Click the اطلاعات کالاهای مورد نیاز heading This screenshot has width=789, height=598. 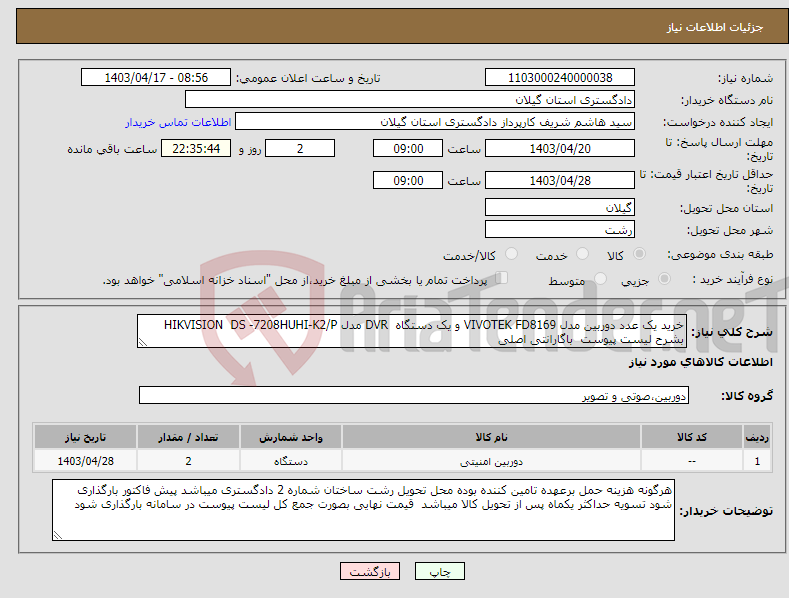coord(700,362)
